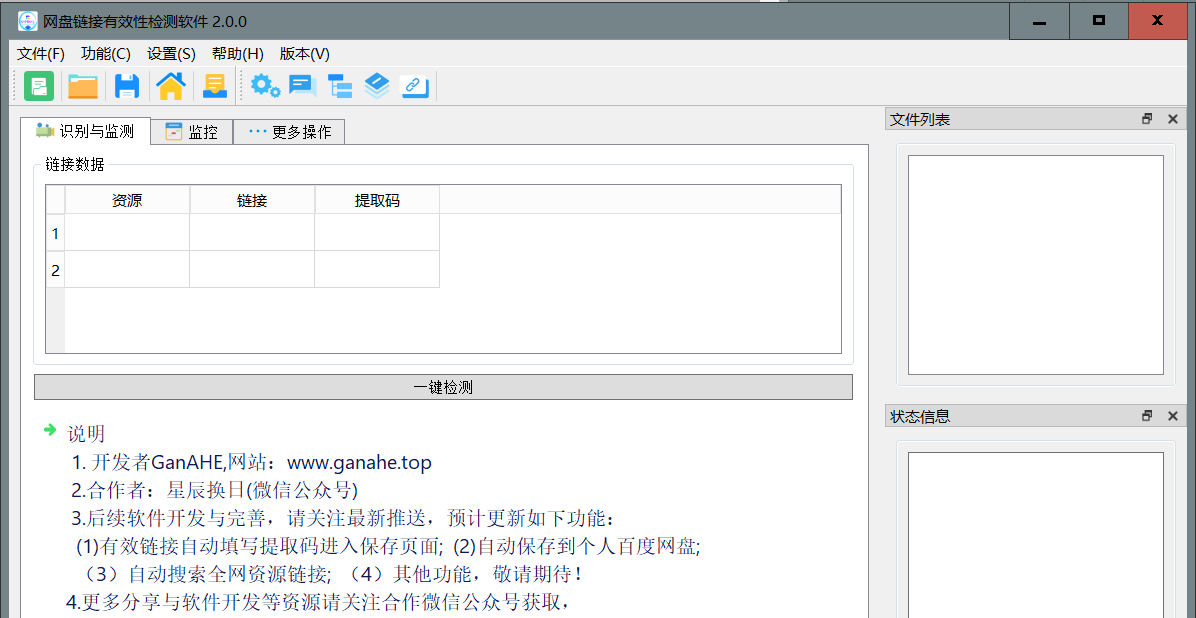This screenshot has width=1196, height=618.
Task: Click the tree structure toolbar icon
Action: click(x=340, y=87)
